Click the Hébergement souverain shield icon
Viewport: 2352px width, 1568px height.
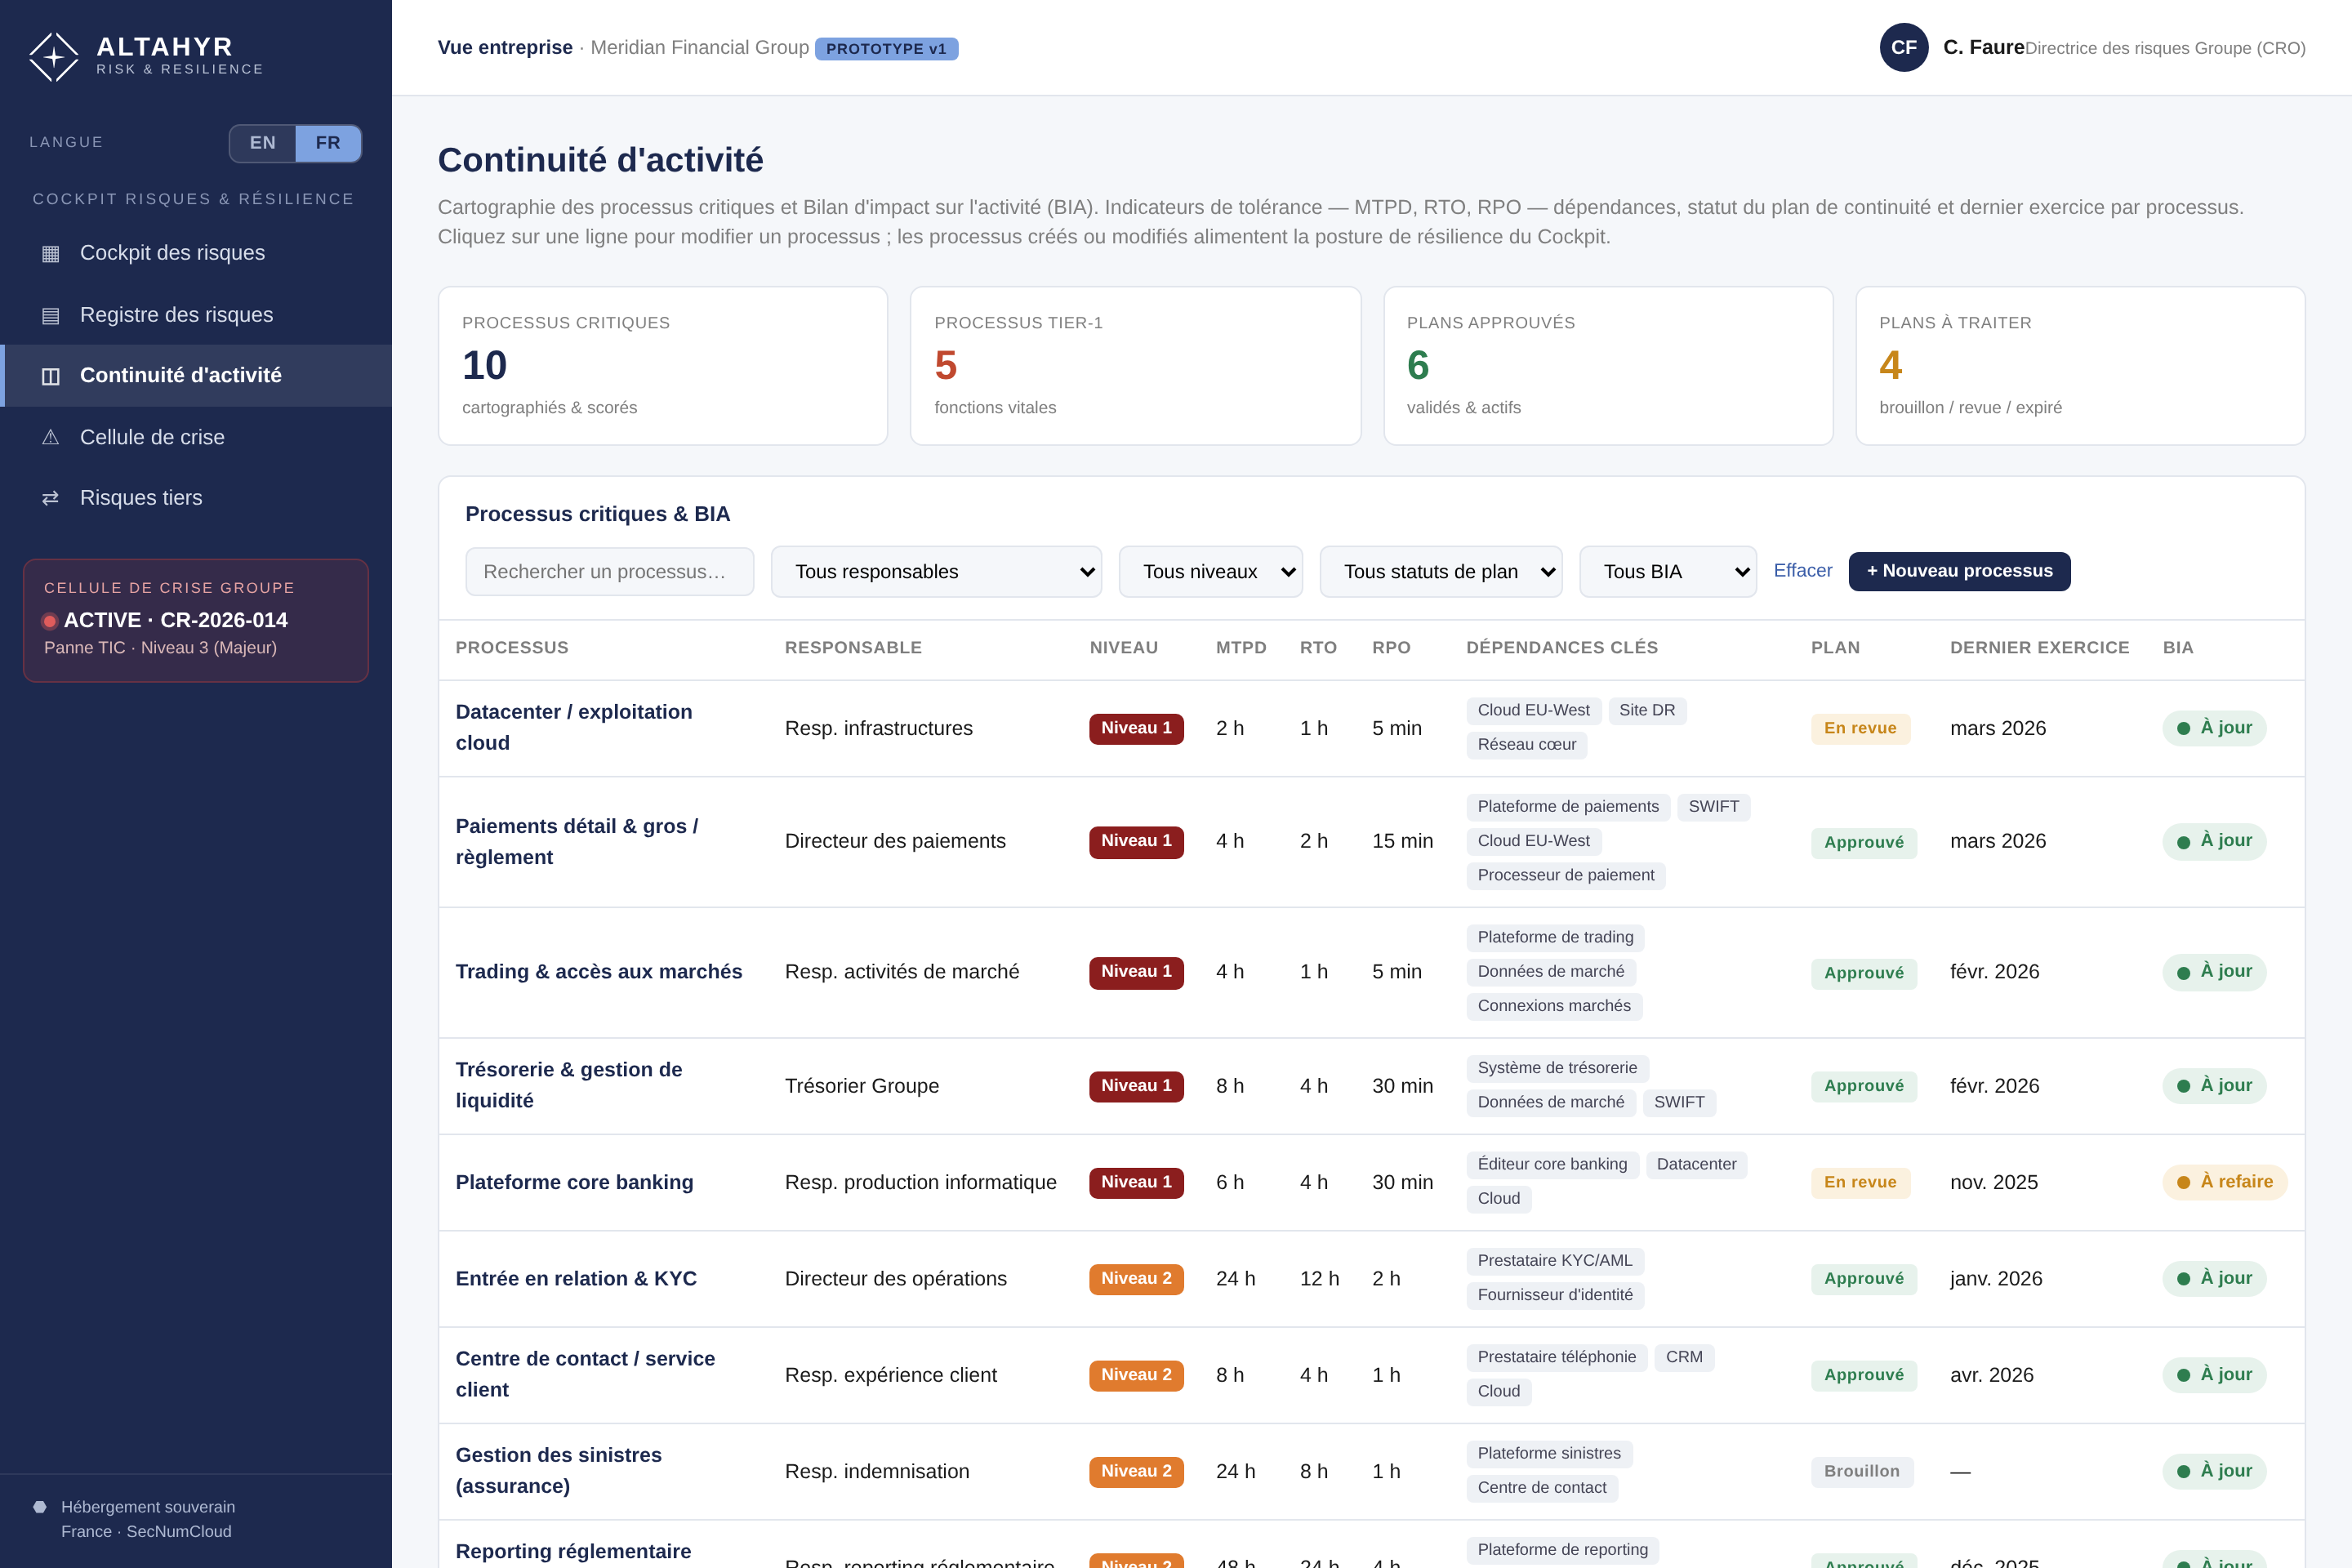[x=40, y=1507]
